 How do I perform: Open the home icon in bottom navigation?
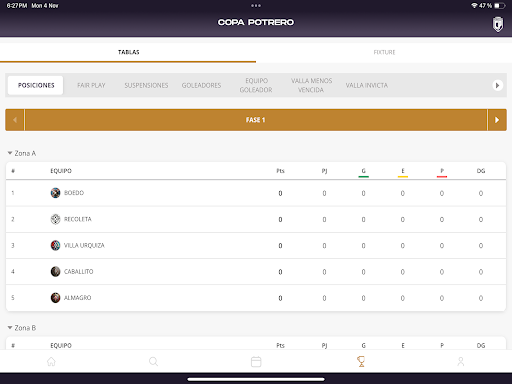pos(51,361)
